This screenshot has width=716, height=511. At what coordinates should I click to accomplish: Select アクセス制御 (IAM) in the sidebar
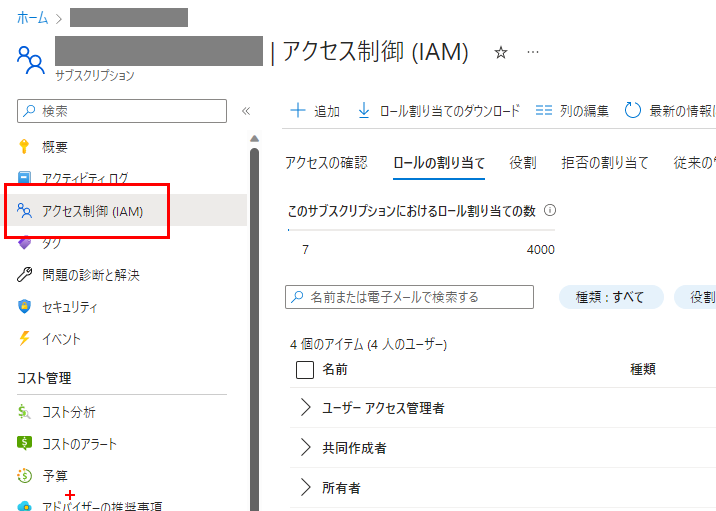click(x=93, y=211)
